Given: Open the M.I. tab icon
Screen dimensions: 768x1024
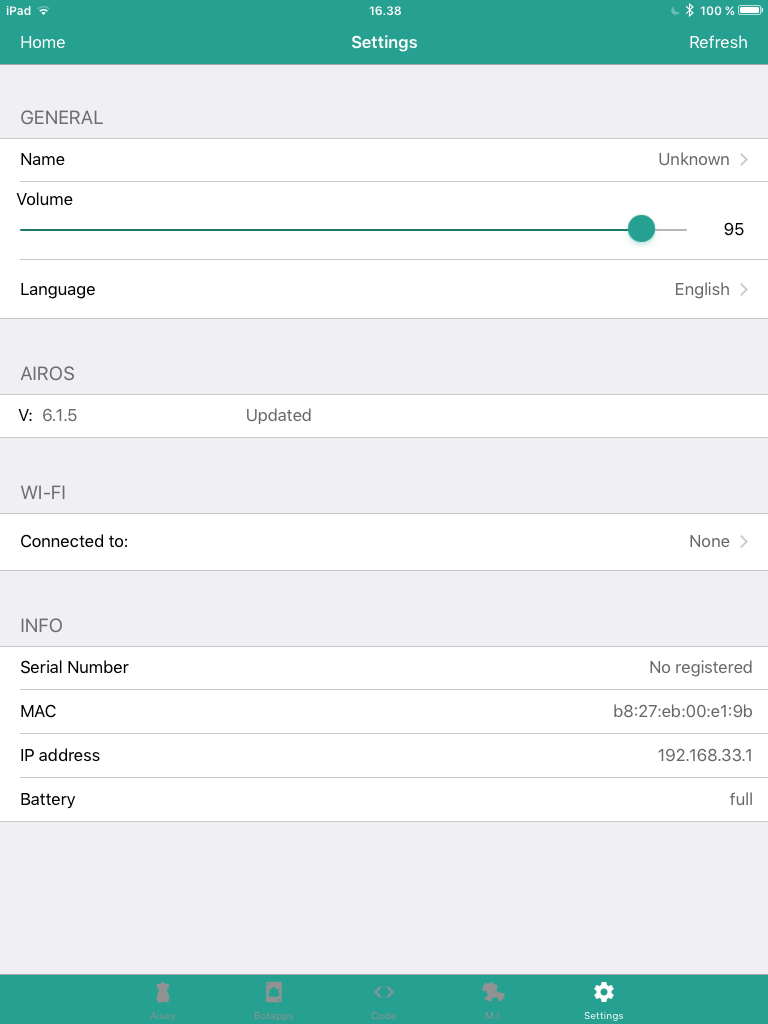Looking at the screenshot, I should [x=493, y=992].
